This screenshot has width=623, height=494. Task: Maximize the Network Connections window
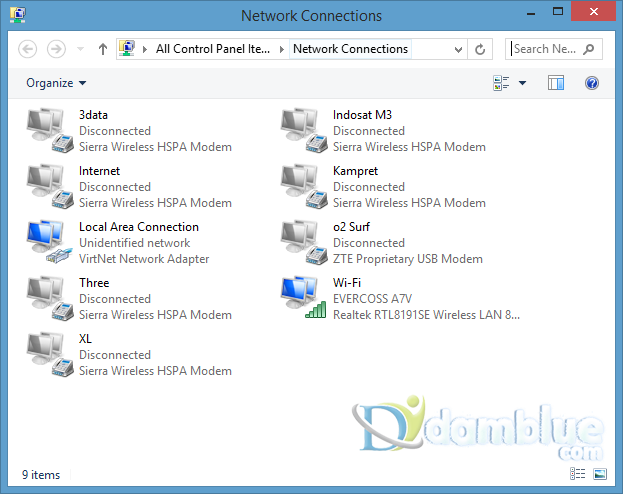(x=558, y=12)
